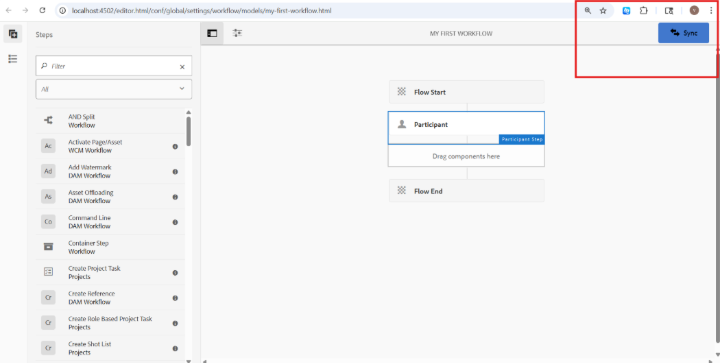Click the Cr icon for Create Shot List

pos(48,348)
